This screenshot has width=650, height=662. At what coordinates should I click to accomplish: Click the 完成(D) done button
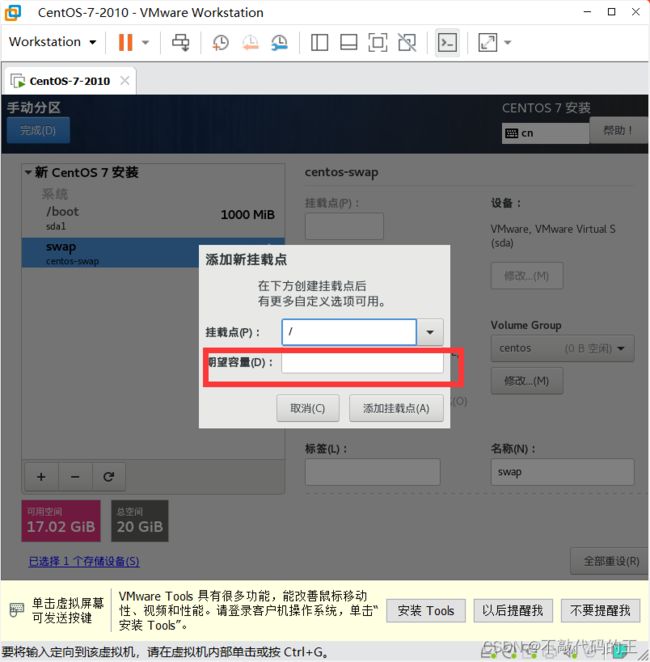[x=38, y=130]
